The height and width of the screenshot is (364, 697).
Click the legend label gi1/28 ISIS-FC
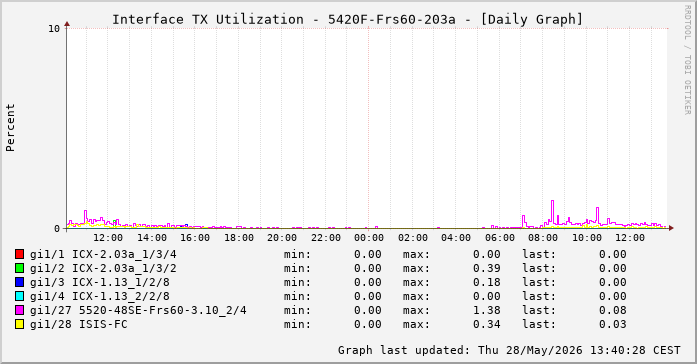point(79,324)
